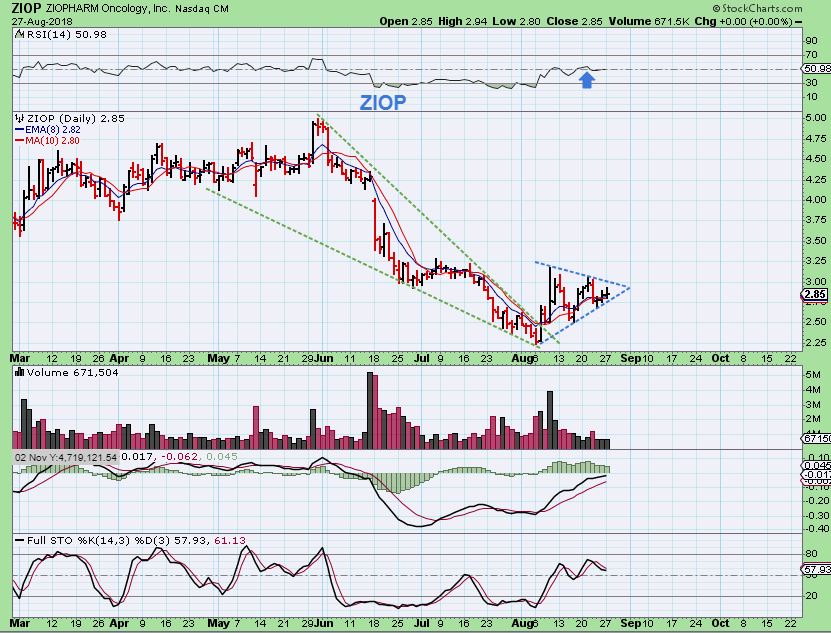Click the candlestick icon beside ZIOP (Daily)
Image resolution: width=831 pixels, height=633 pixels.
pyautogui.click(x=20, y=118)
